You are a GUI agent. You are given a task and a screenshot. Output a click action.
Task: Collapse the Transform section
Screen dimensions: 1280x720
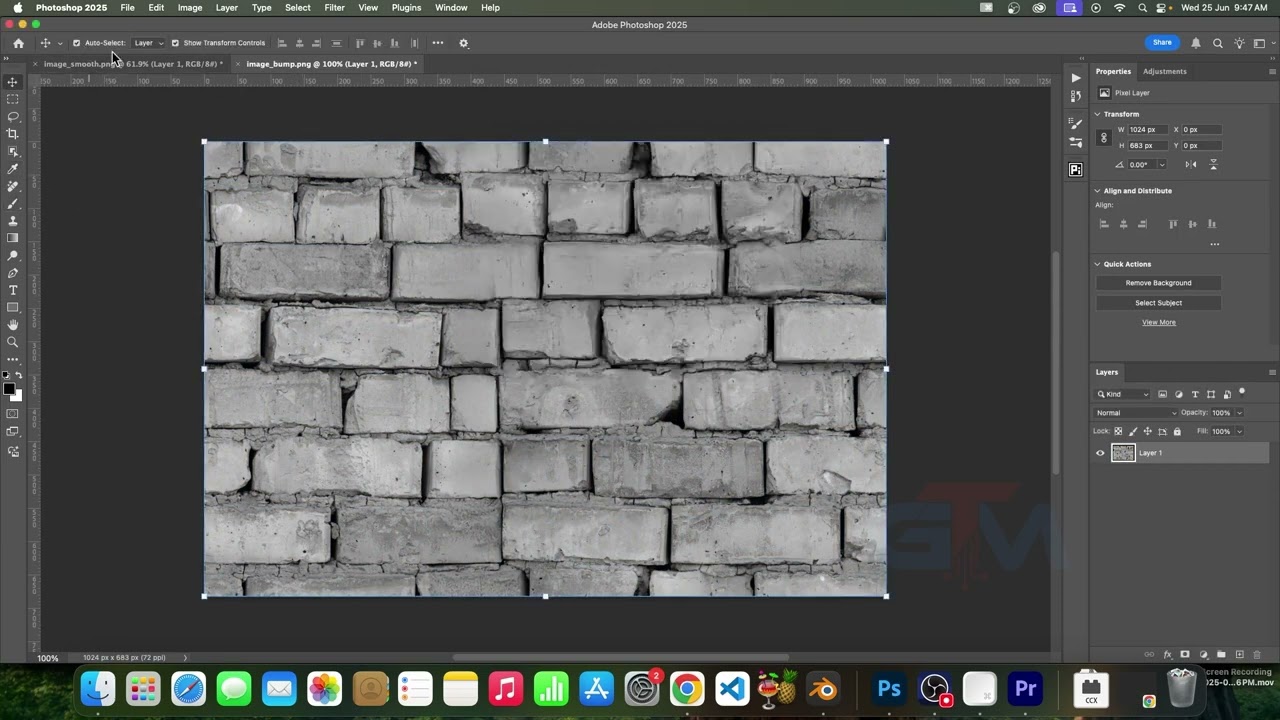click(x=1098, y=114)
